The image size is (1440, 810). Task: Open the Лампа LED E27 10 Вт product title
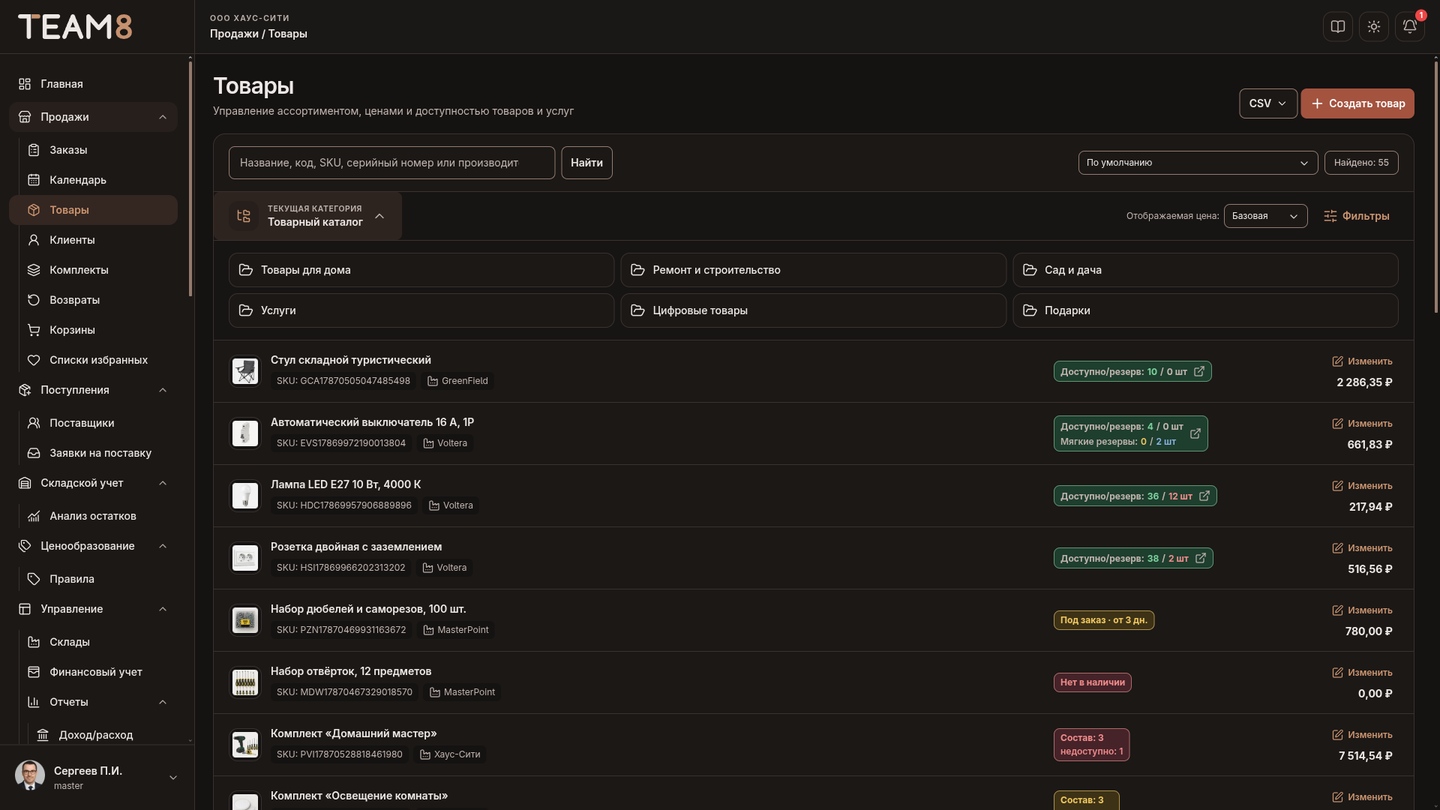(x=346, y=484)
